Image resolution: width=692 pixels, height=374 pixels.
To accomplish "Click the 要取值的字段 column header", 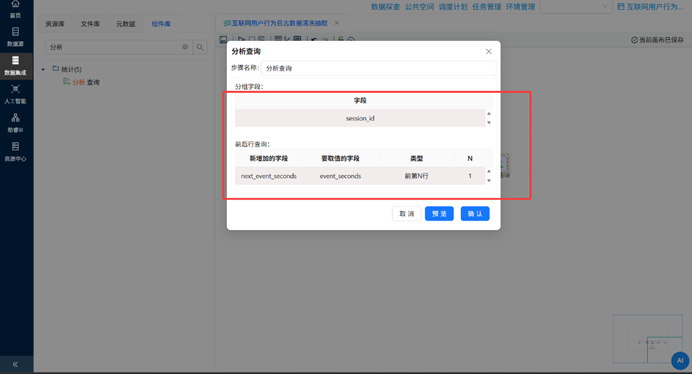I will pos(340,158).
